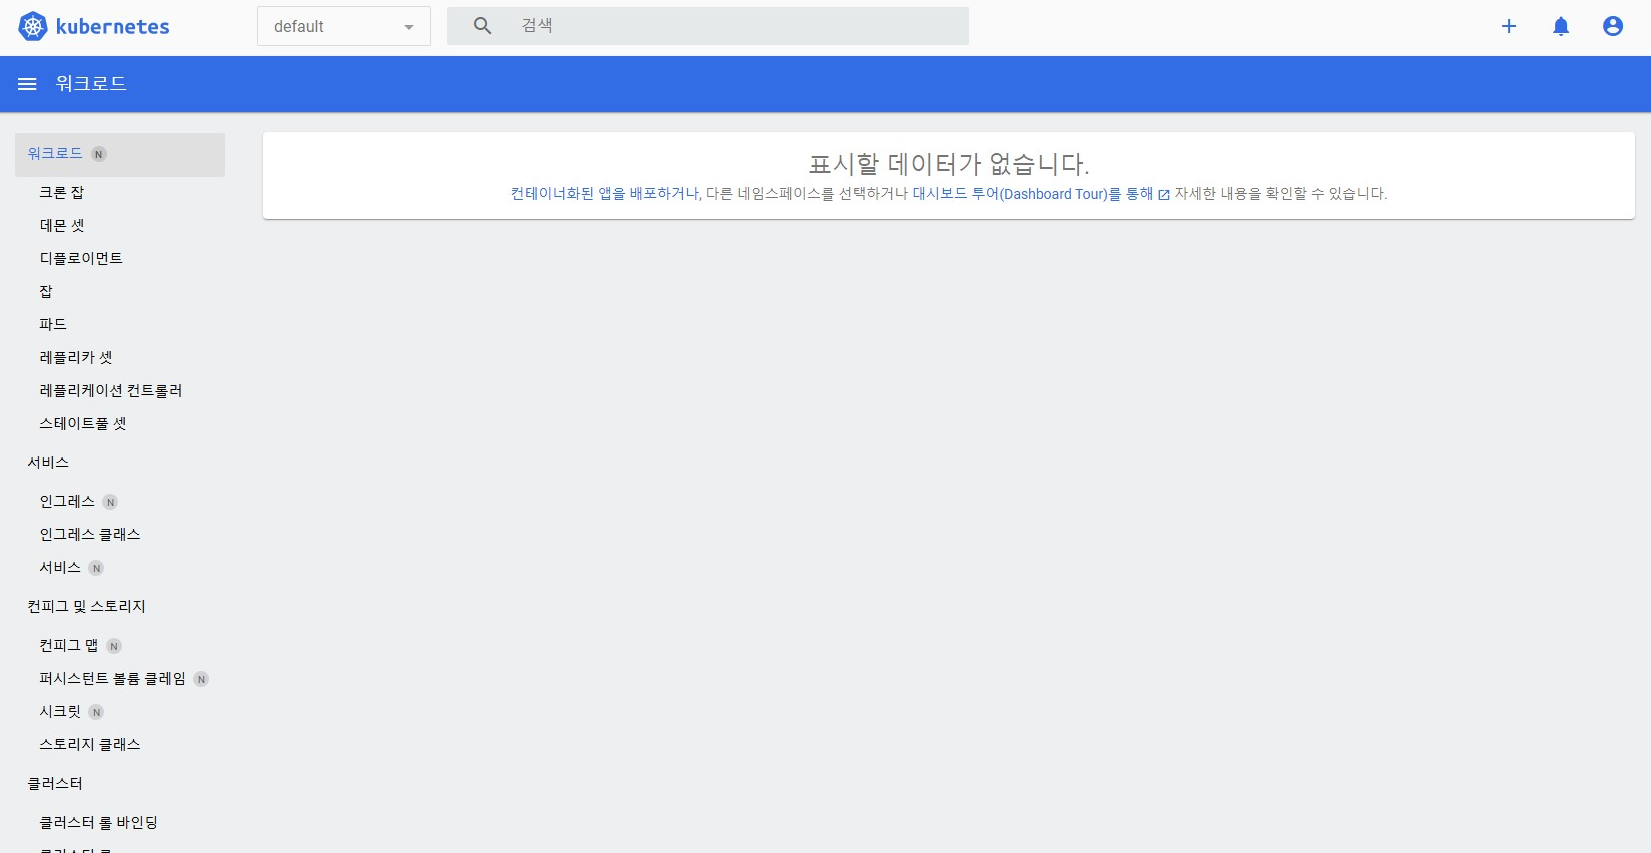Open 디플로이먼트 in sidebar

point(81,258)
